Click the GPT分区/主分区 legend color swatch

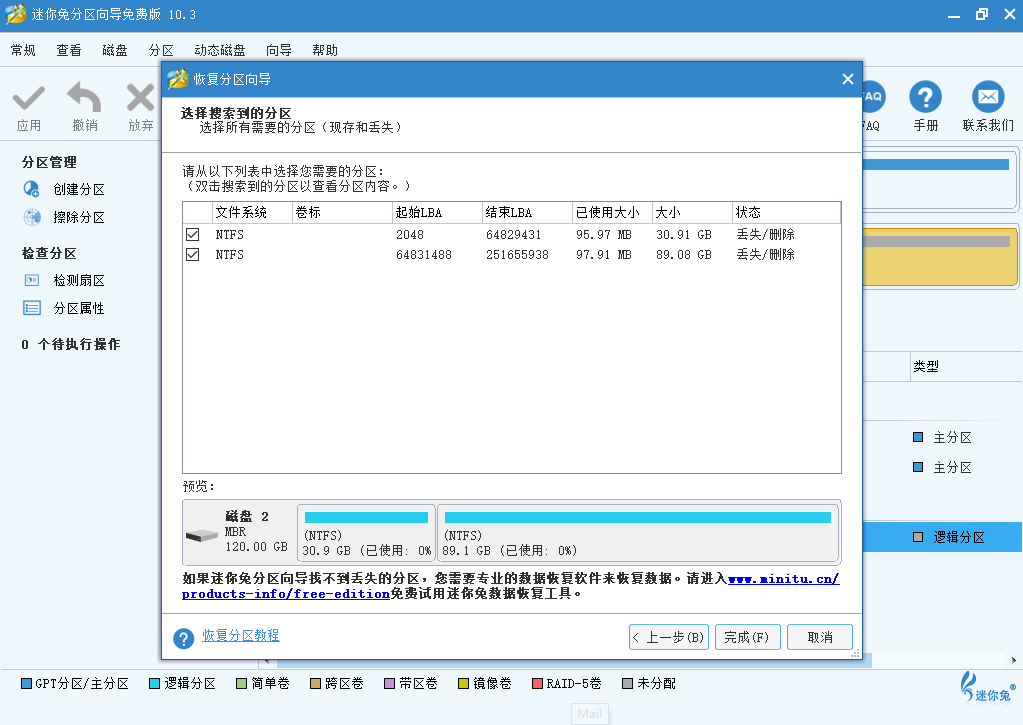click(26, 683)
